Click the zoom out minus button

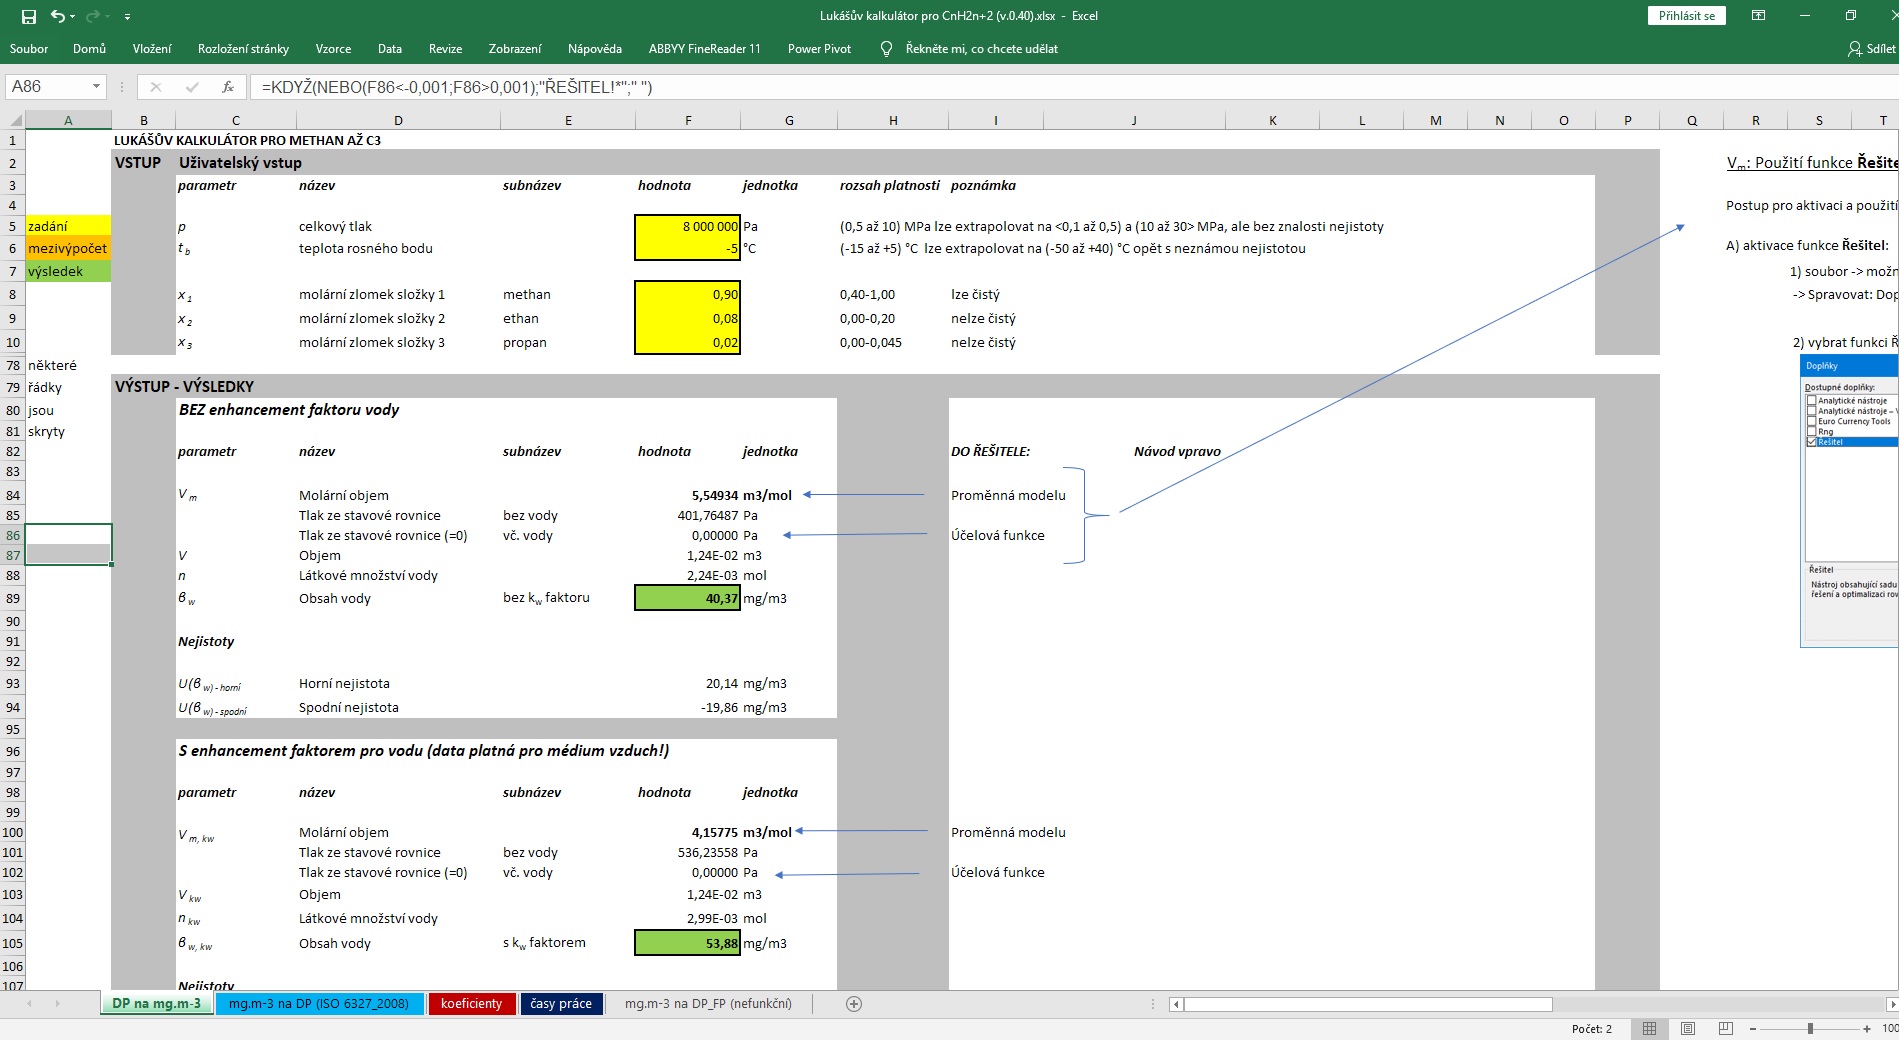coord(1753,1028)
